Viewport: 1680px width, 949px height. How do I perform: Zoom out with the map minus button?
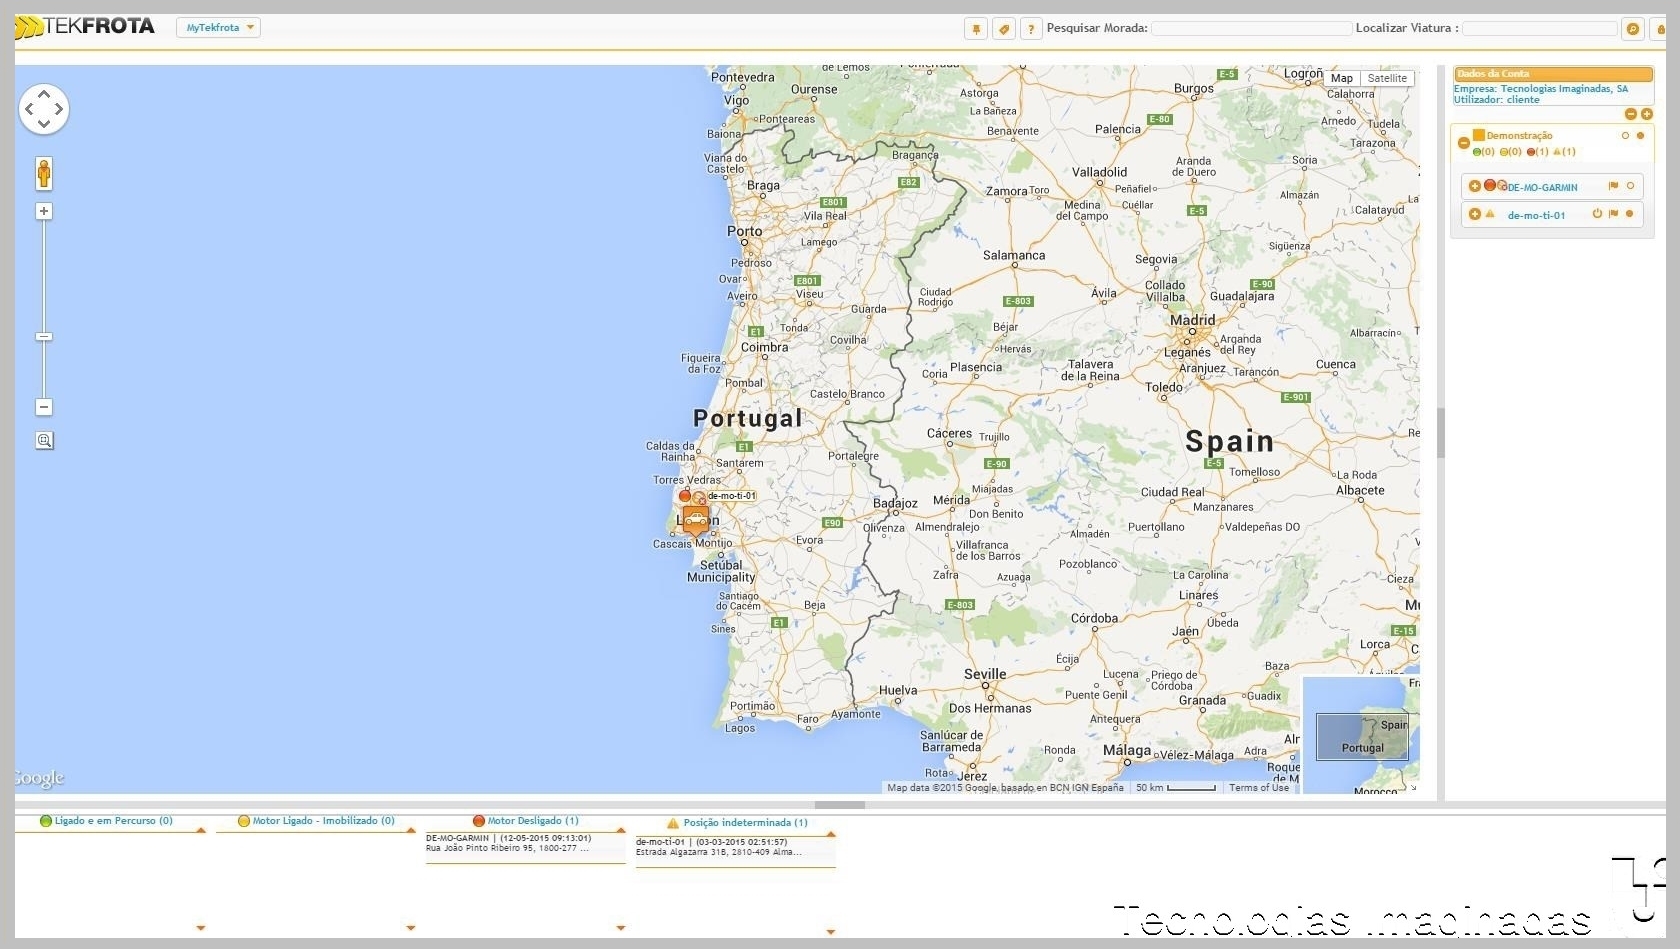point(44,407)
